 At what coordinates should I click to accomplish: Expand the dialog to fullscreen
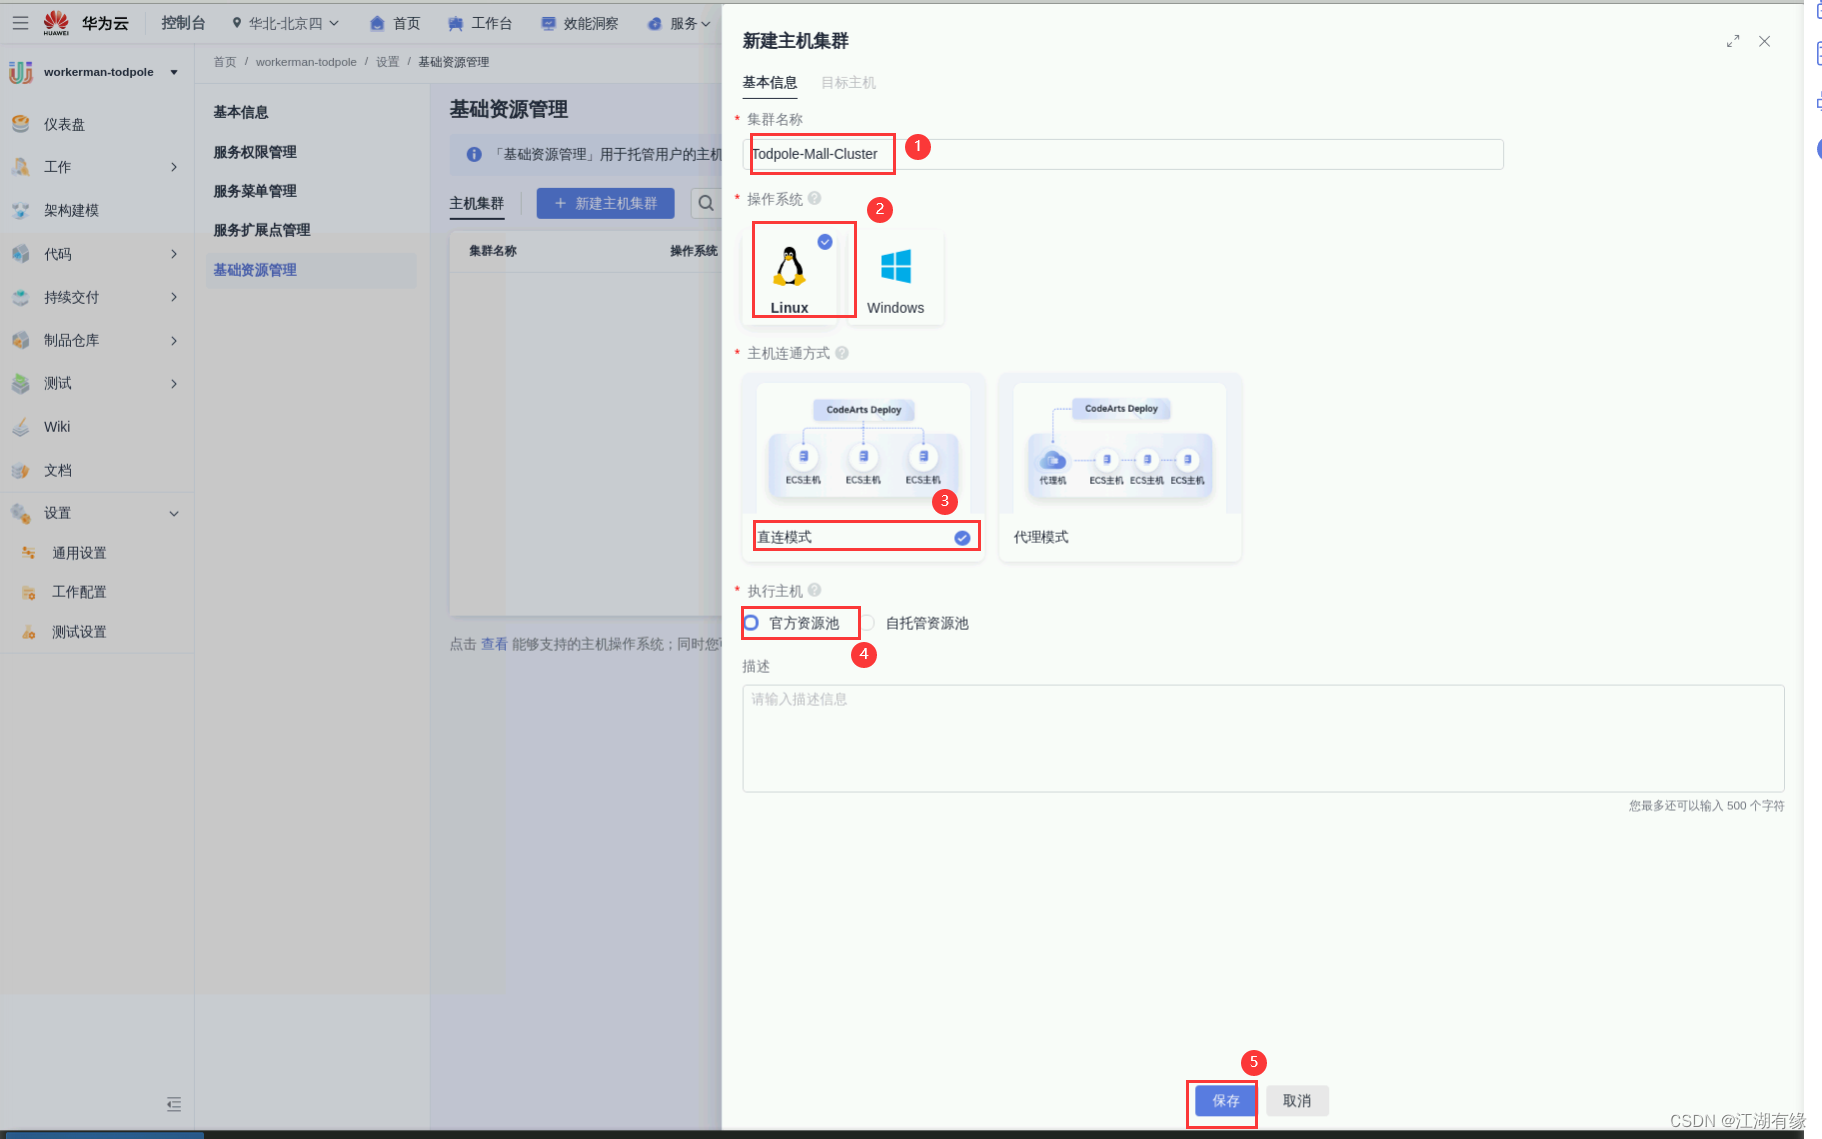[1733, 41]
